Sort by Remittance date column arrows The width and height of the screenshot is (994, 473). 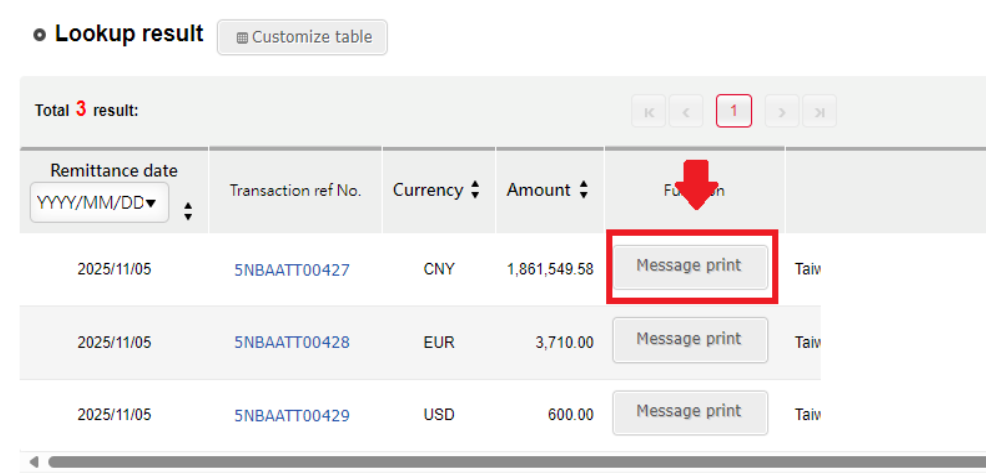pyautogui.click(x=188, y=210)
